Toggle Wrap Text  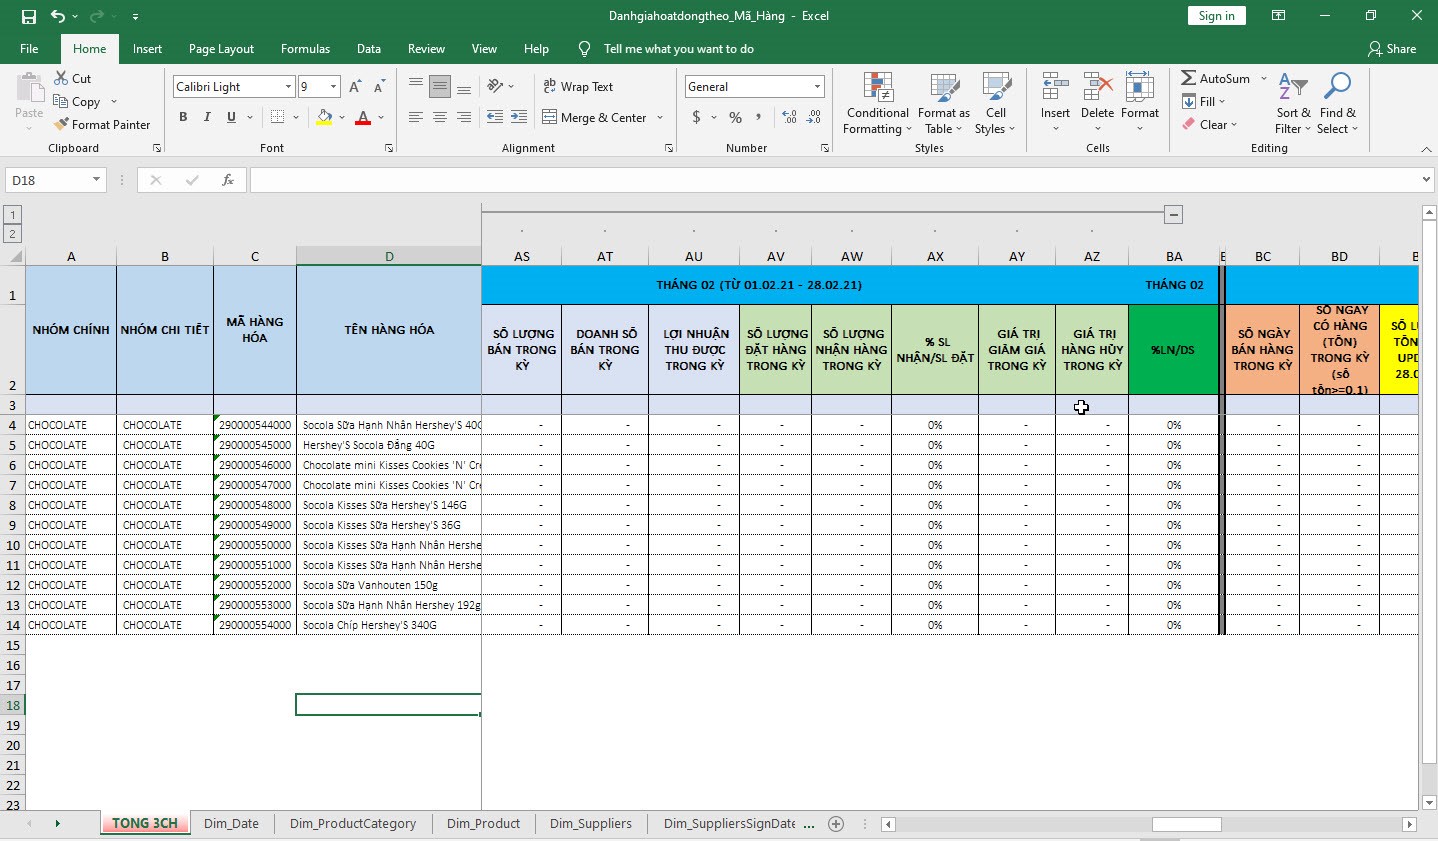tap(578, 87)
